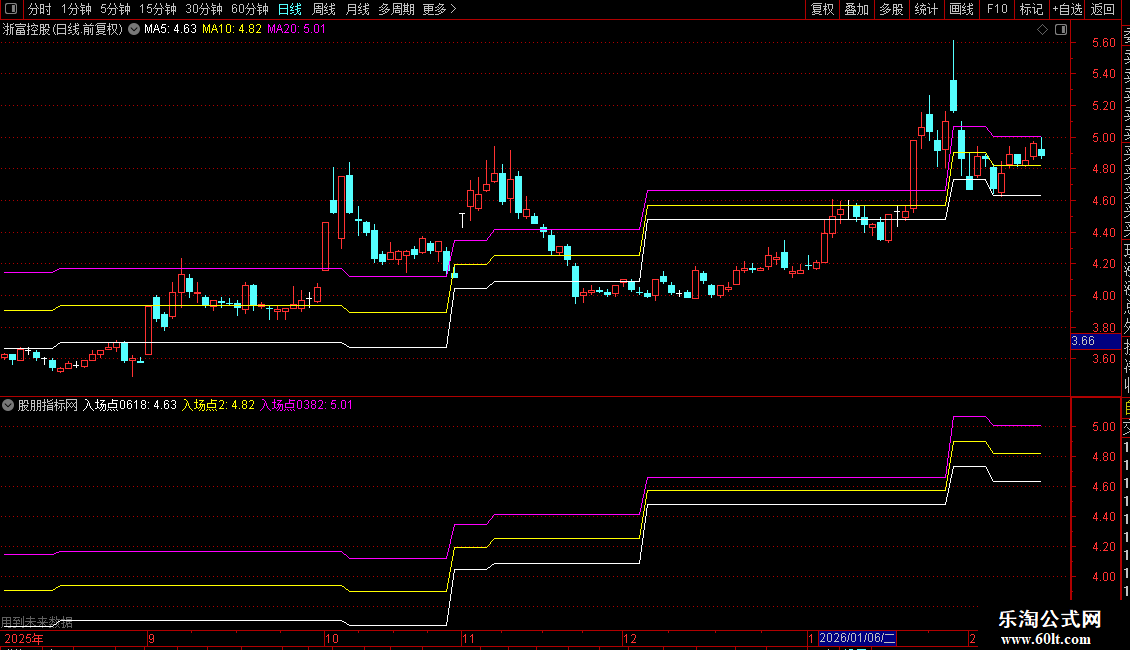Select the 1分钟 period tab
This screenshot has width=1130, height=650.
click(76, 9)
